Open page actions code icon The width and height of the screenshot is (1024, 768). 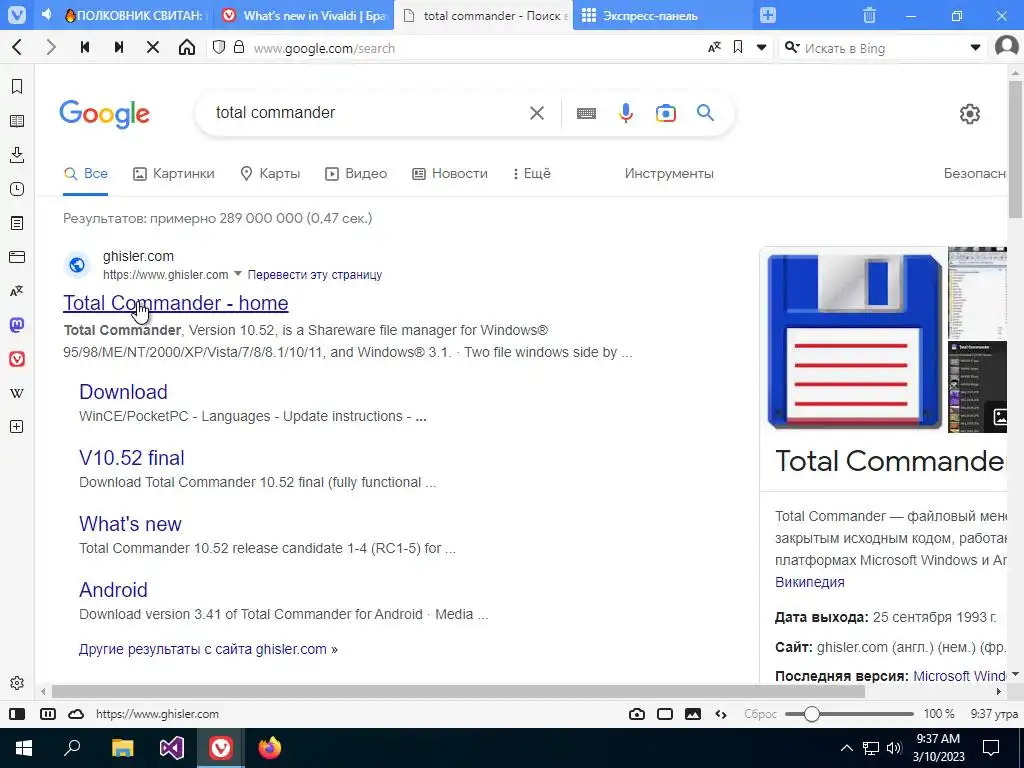[x=721, y=714]
